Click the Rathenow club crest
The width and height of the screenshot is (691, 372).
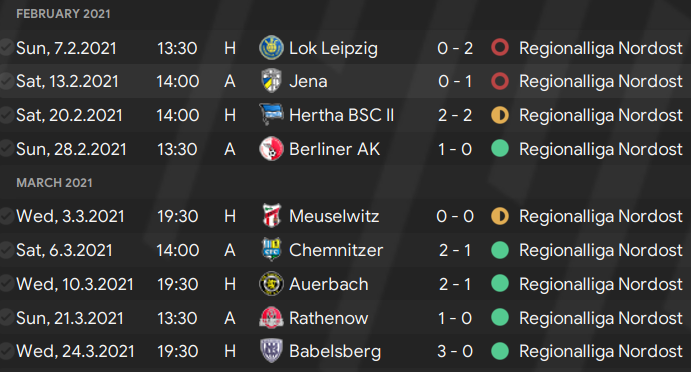271,318
